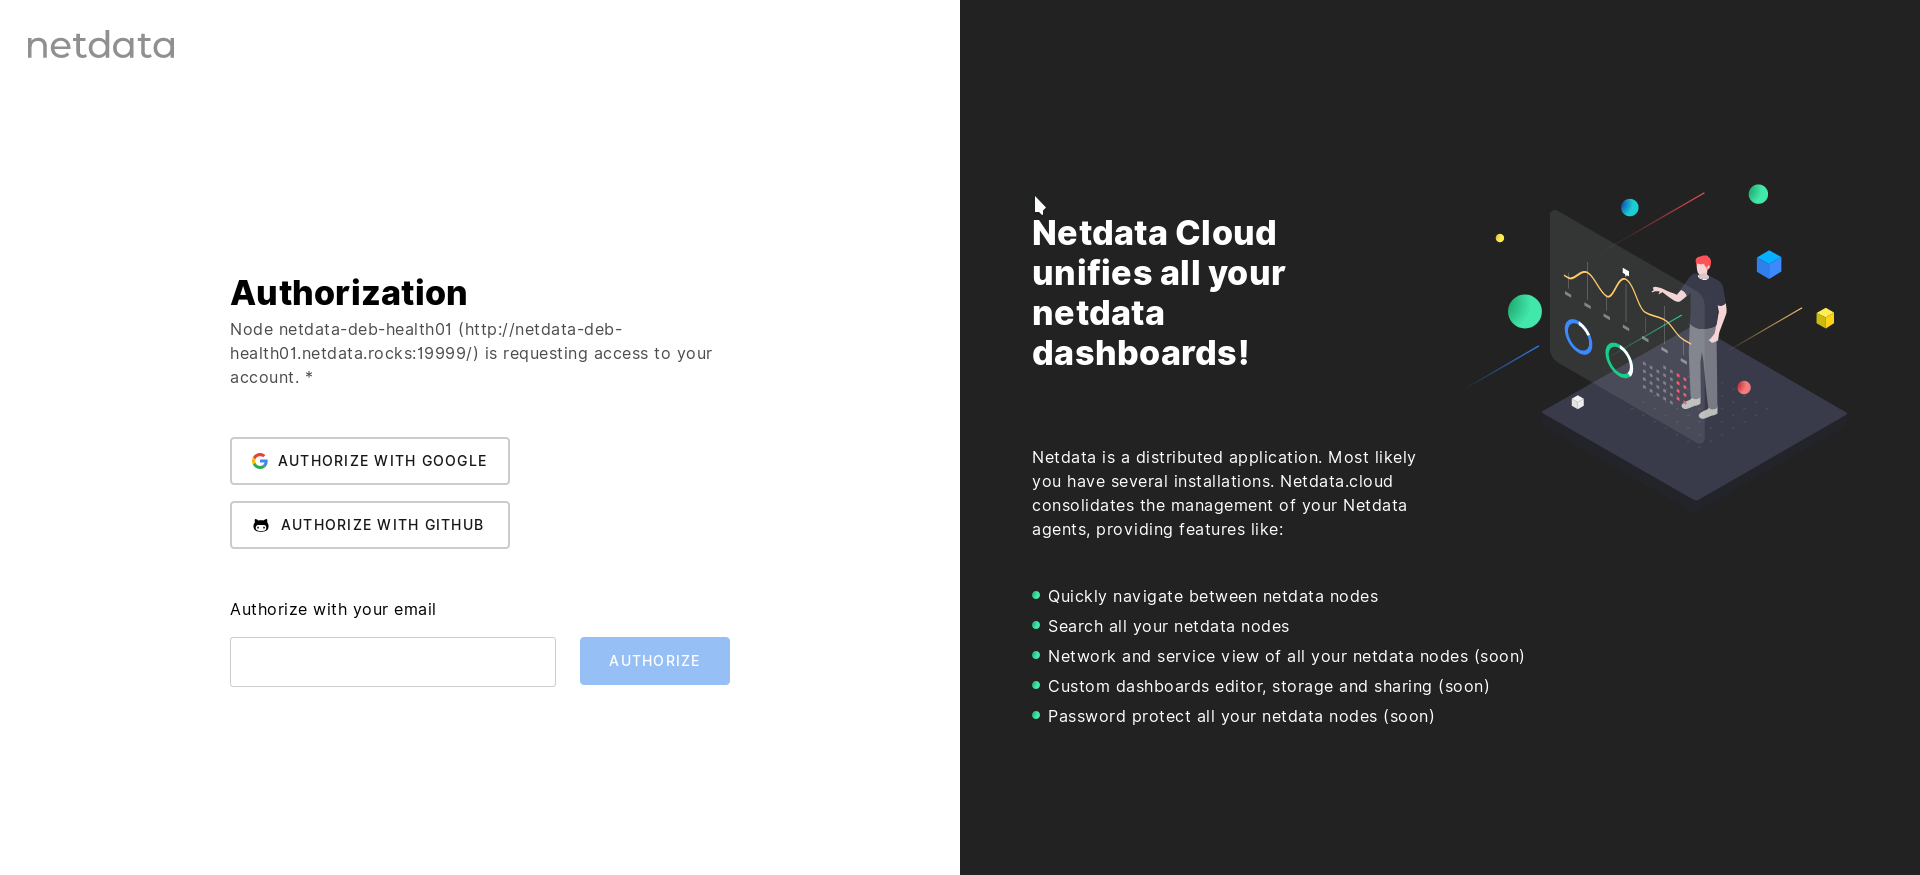Click the Authorization heading
This screenshot has width=1920, height=875.
click(x=349, y=293)
